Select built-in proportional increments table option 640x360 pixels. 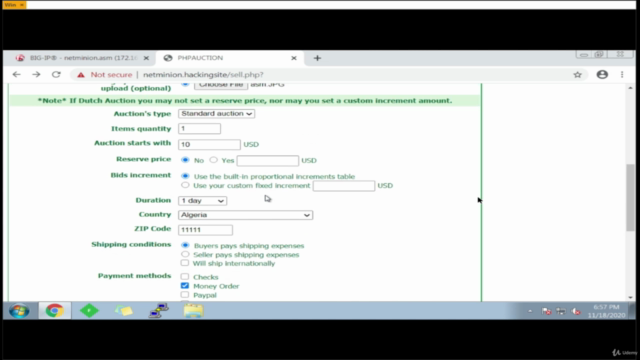pyautogui.click(x=185, y=176)
